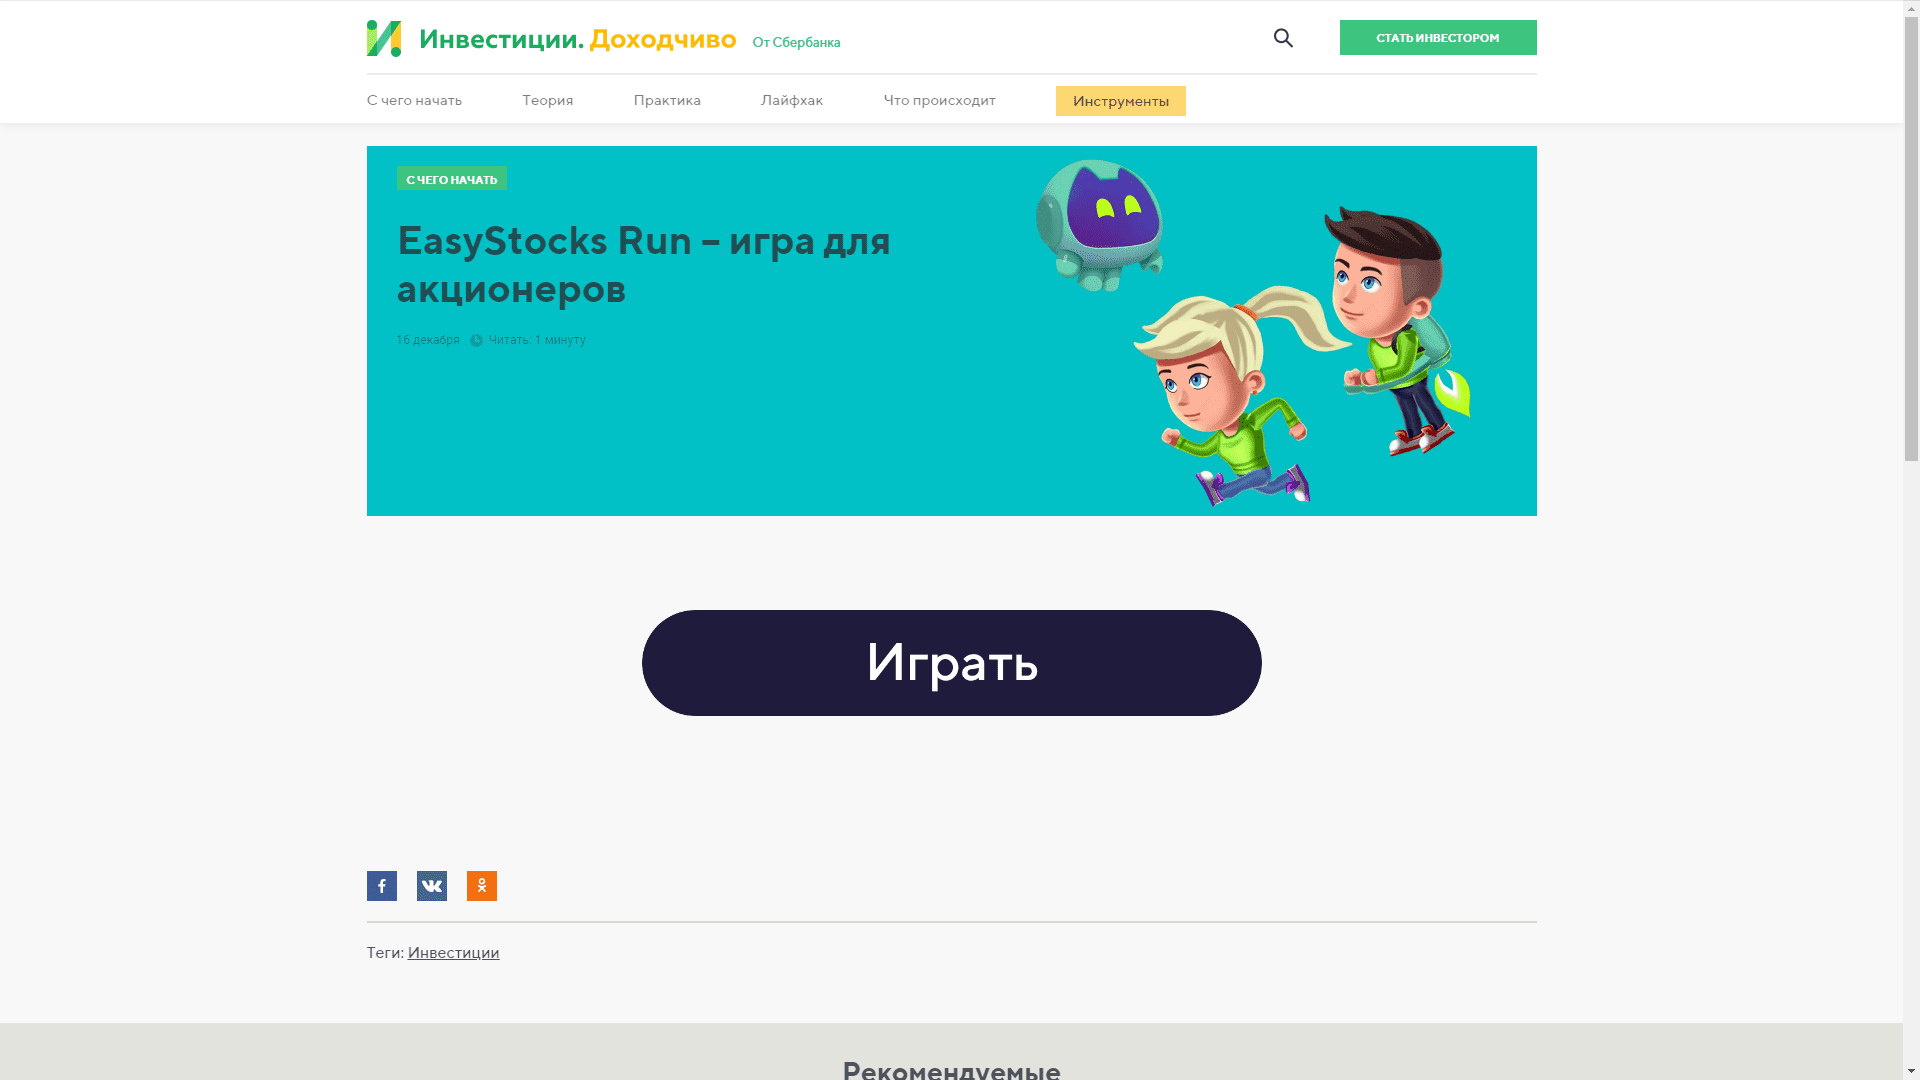Open the highlighted 'Инструменты' tab
Image resolution: width=1920 pixels, height=1080 pixels.
[x=1120, y=101]
